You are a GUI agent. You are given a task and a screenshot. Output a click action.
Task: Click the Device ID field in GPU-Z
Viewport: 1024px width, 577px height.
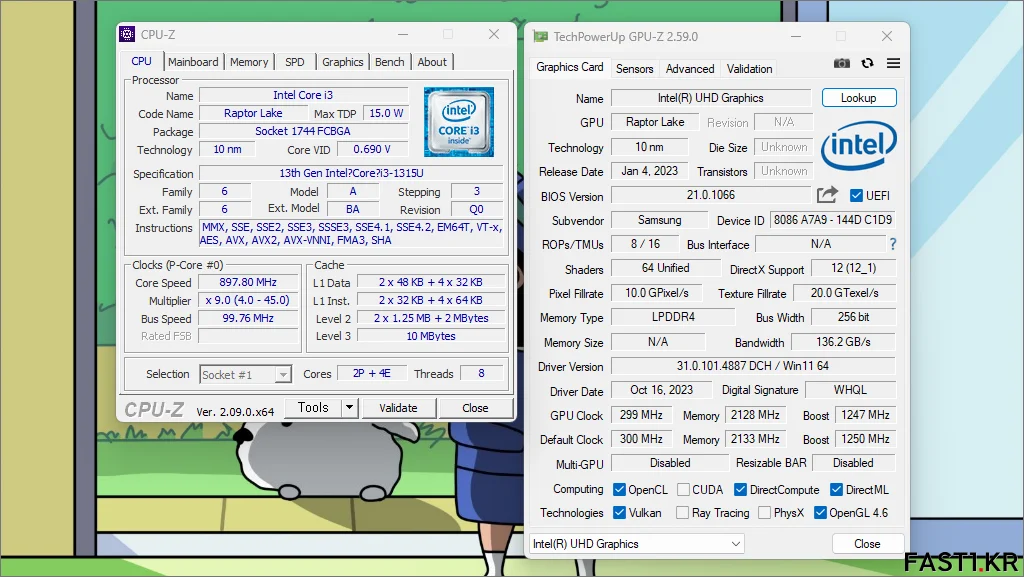(833, 220)
